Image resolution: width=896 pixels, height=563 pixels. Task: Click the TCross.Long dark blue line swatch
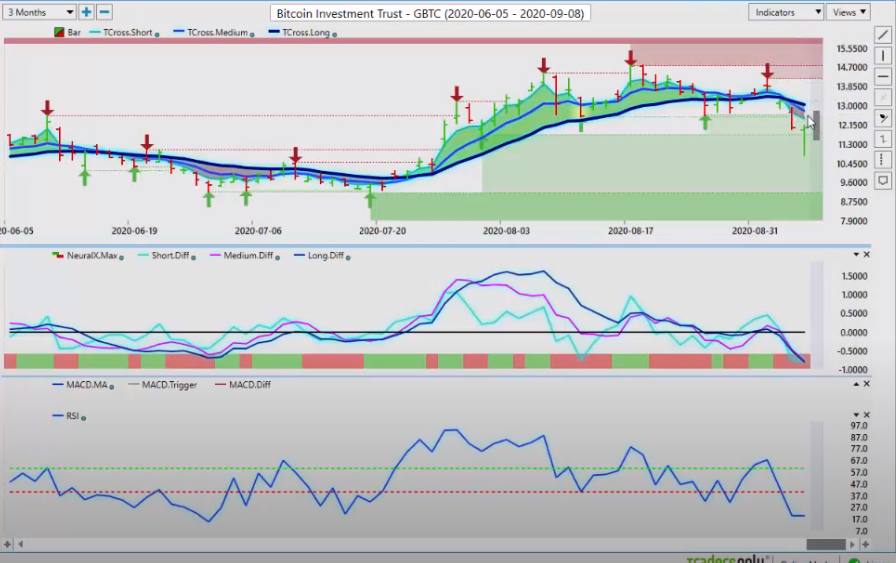274,31
